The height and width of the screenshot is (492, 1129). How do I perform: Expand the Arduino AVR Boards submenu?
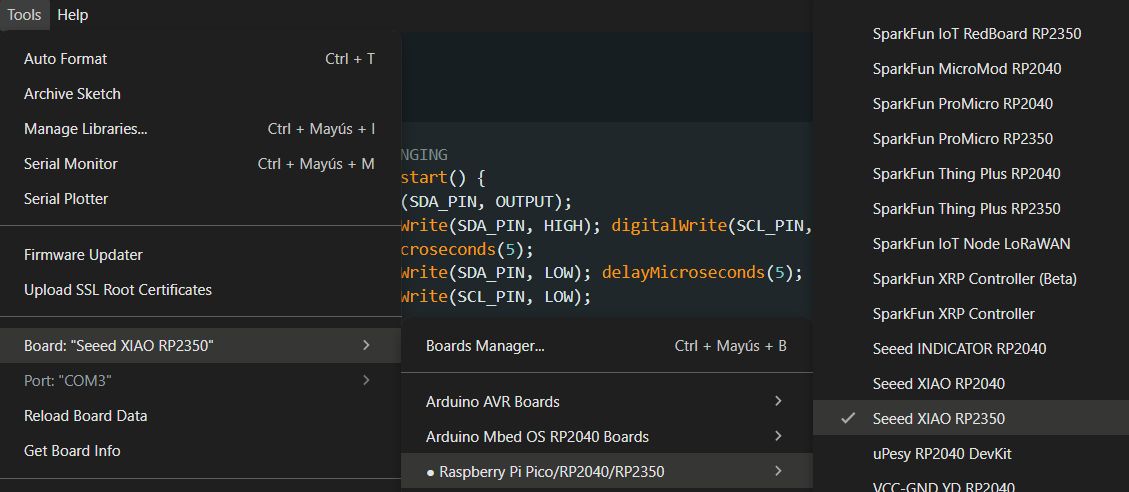778,402
